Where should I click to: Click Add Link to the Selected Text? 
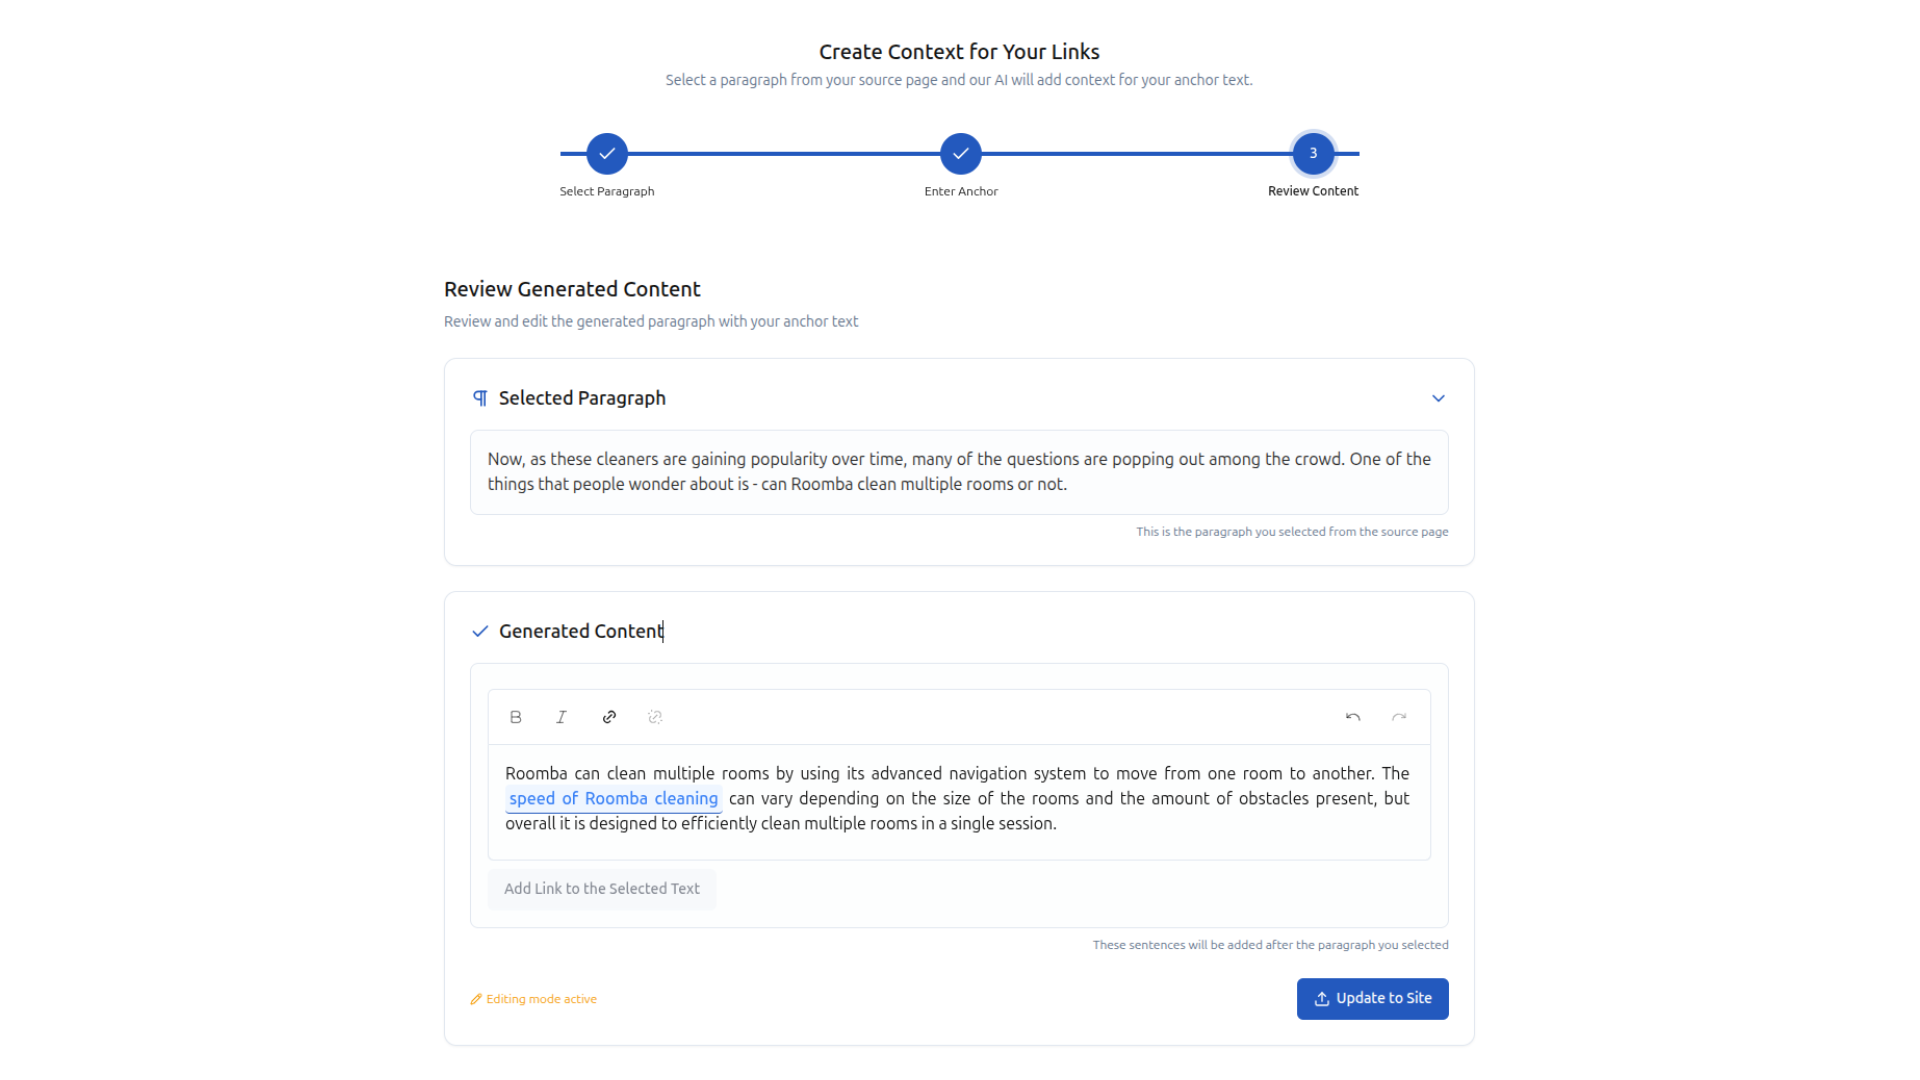pos(602,889)
